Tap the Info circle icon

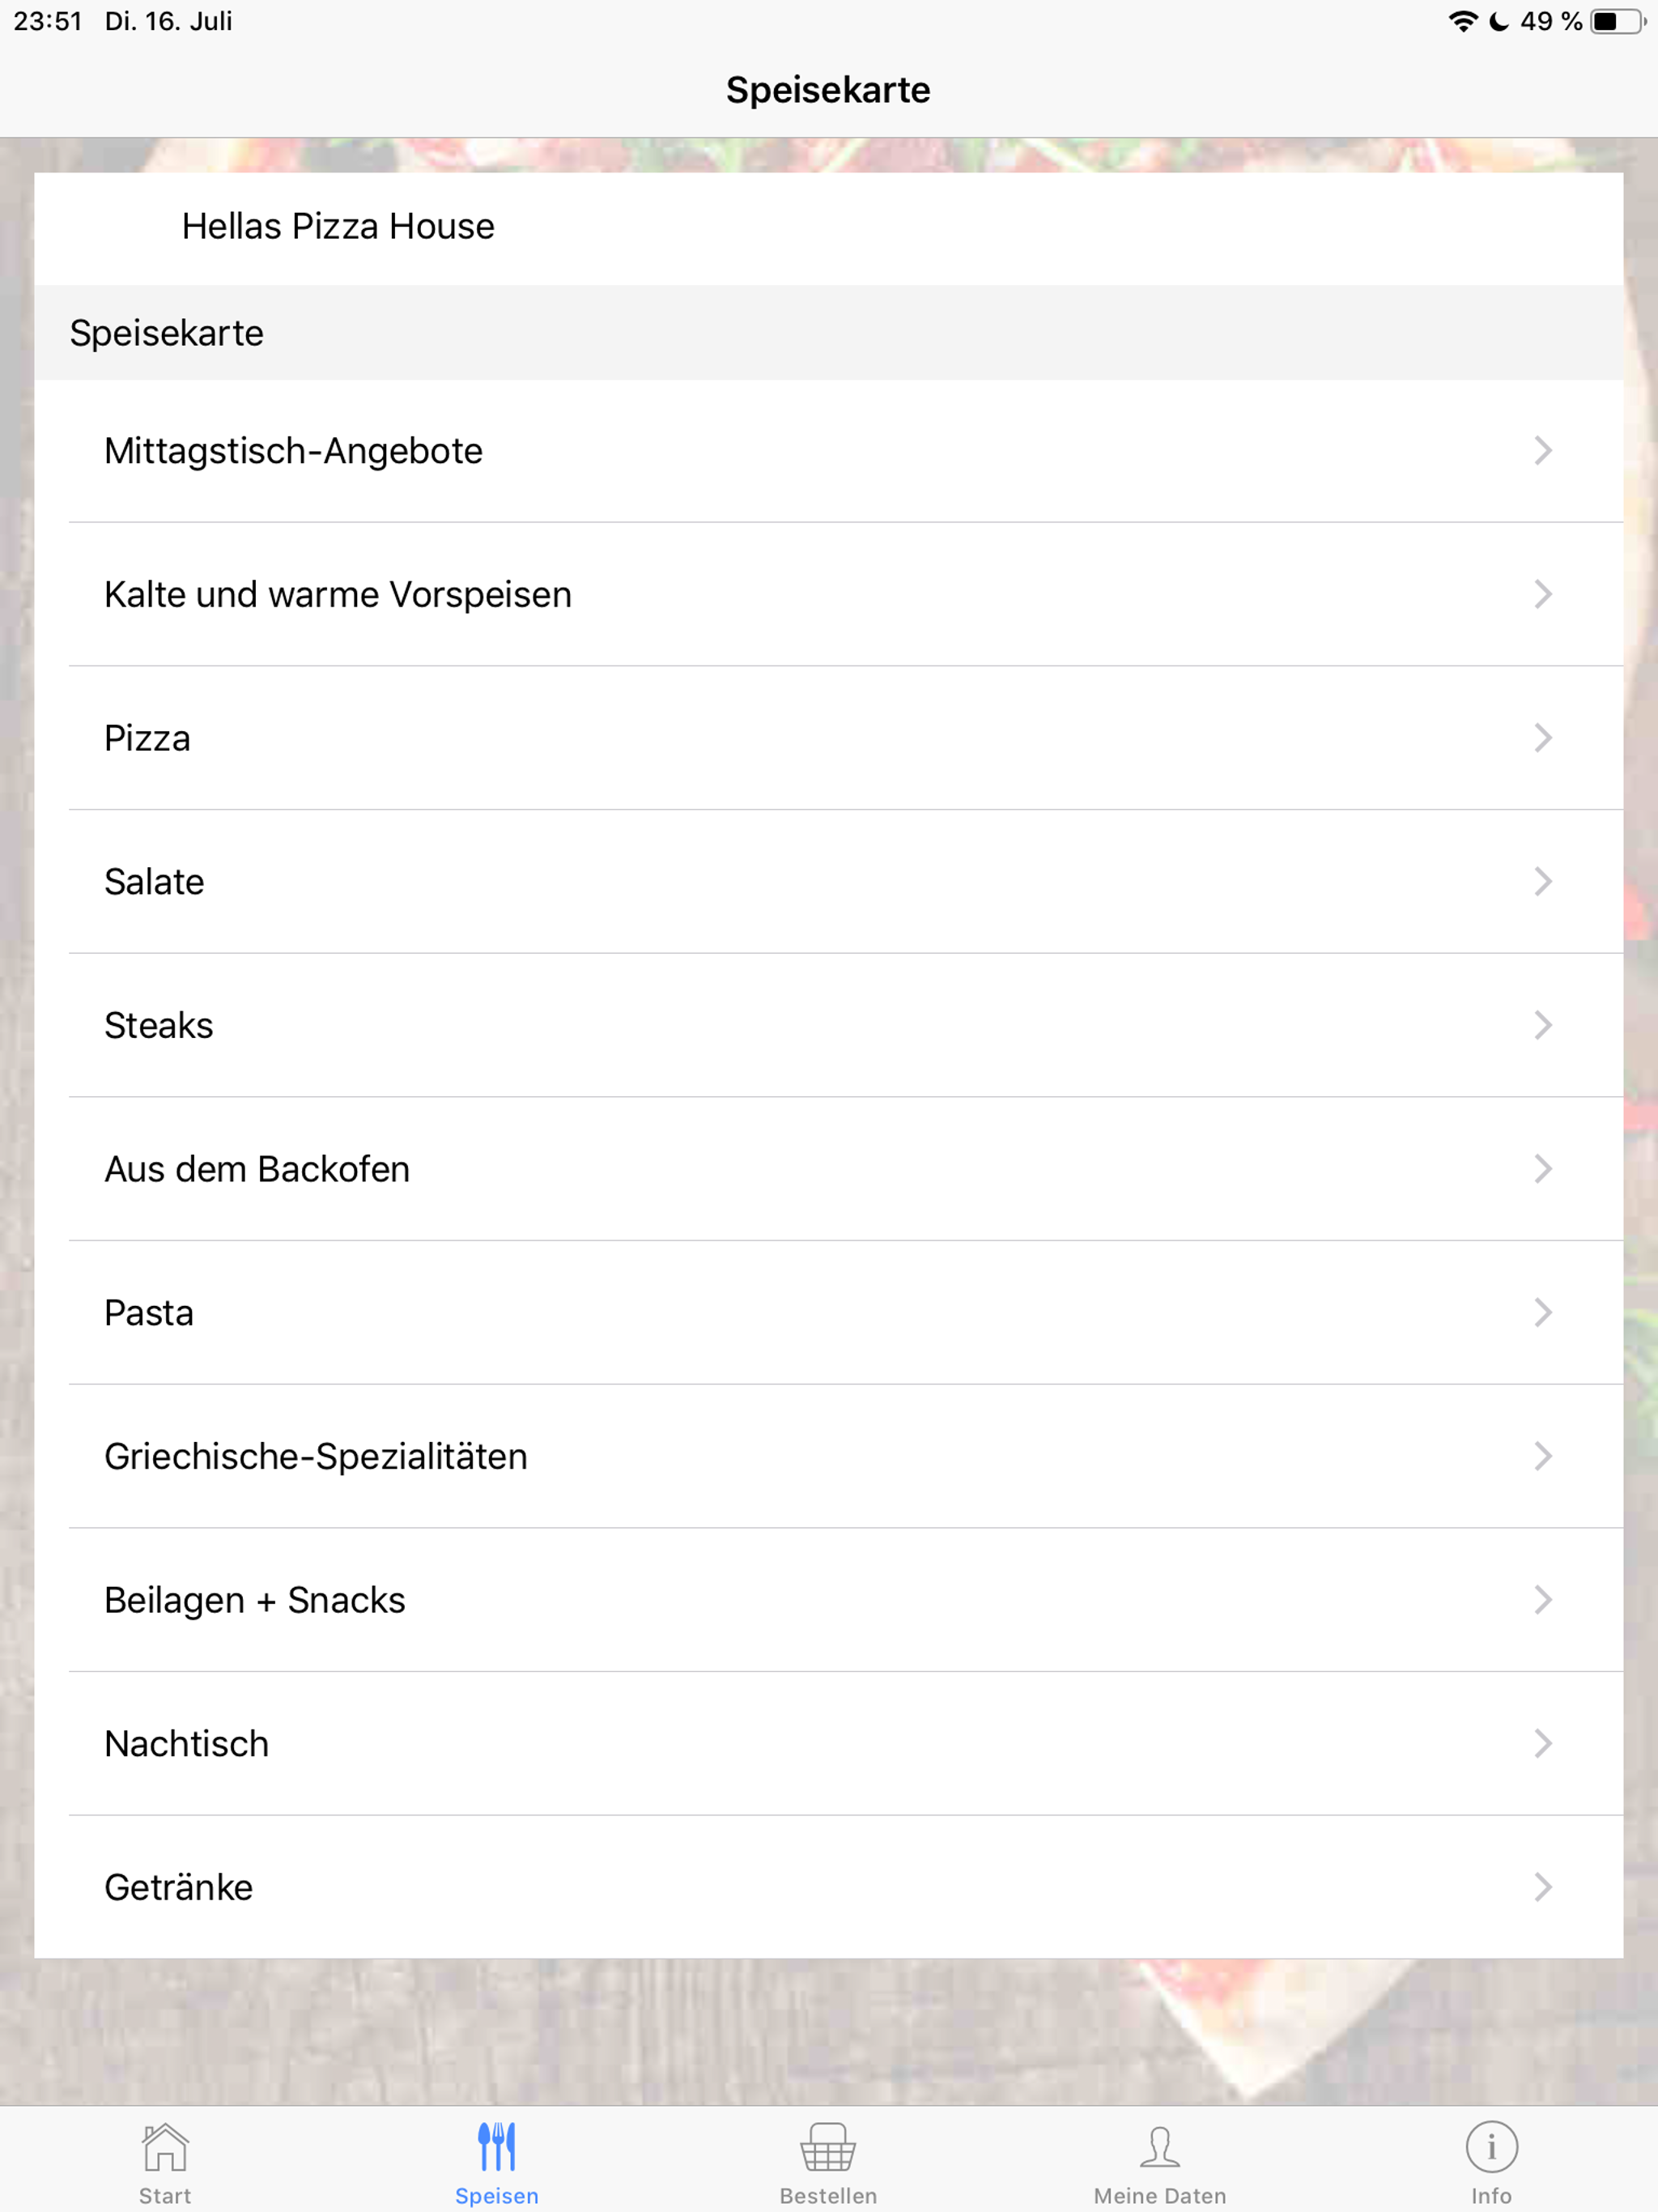pos(1492,2147)
